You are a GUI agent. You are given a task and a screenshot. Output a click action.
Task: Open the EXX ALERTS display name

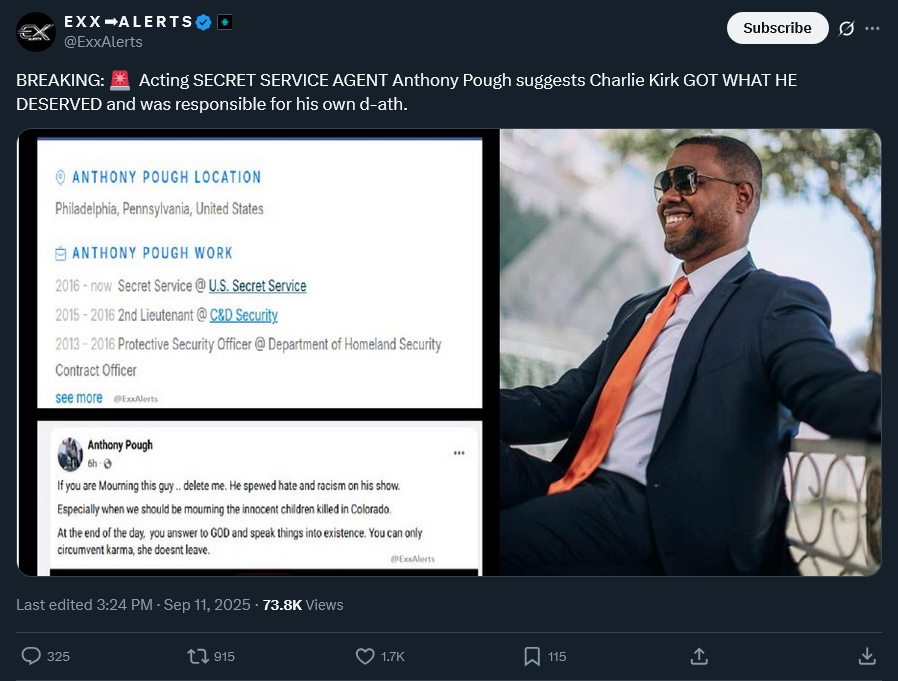127,22
